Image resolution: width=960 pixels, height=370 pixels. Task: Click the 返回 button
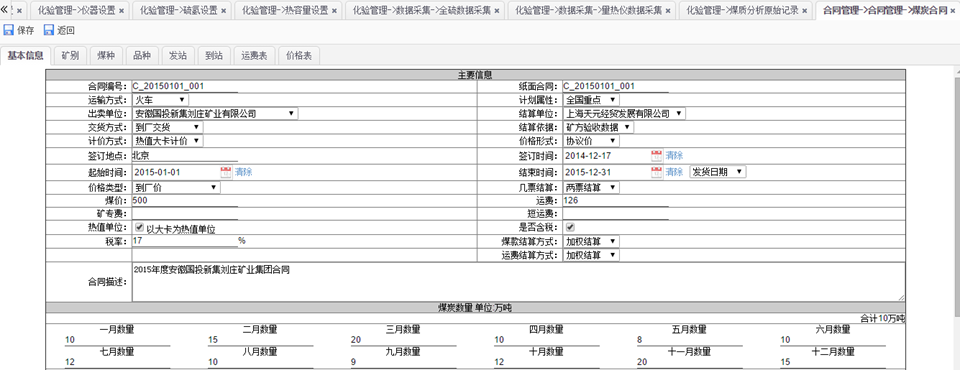click(59, 31)
